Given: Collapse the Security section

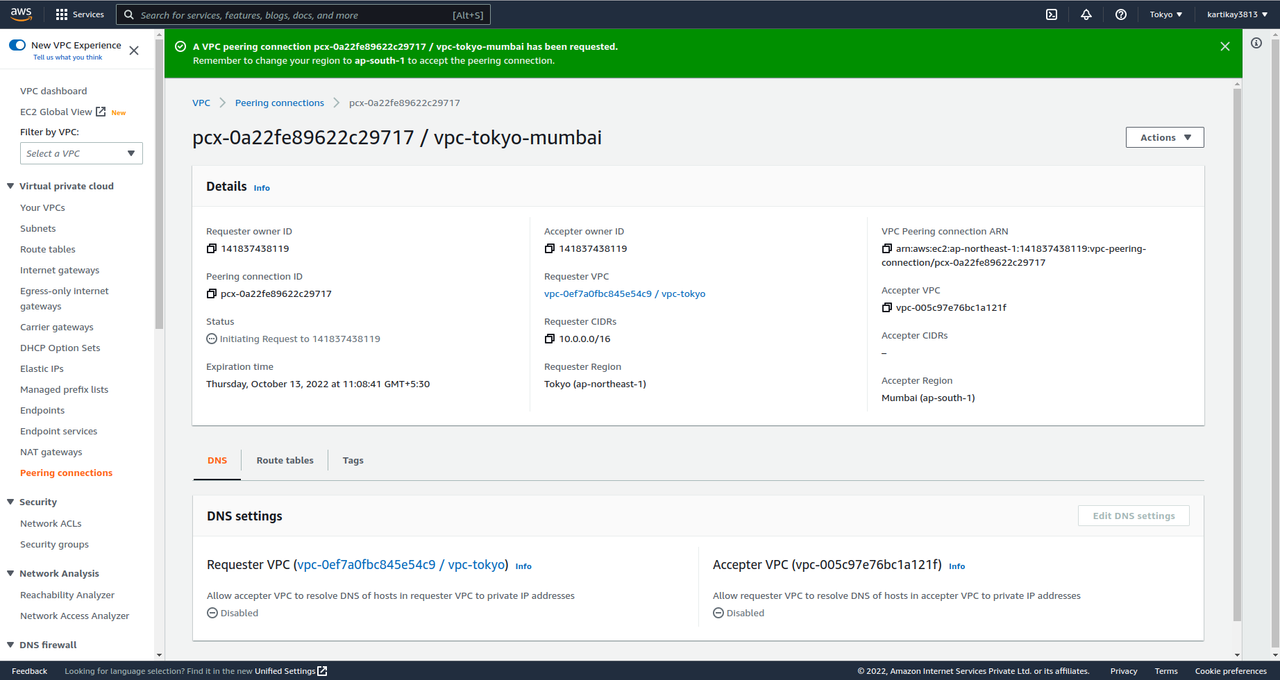Looking at the screenshot, I should tap(11, 502).
